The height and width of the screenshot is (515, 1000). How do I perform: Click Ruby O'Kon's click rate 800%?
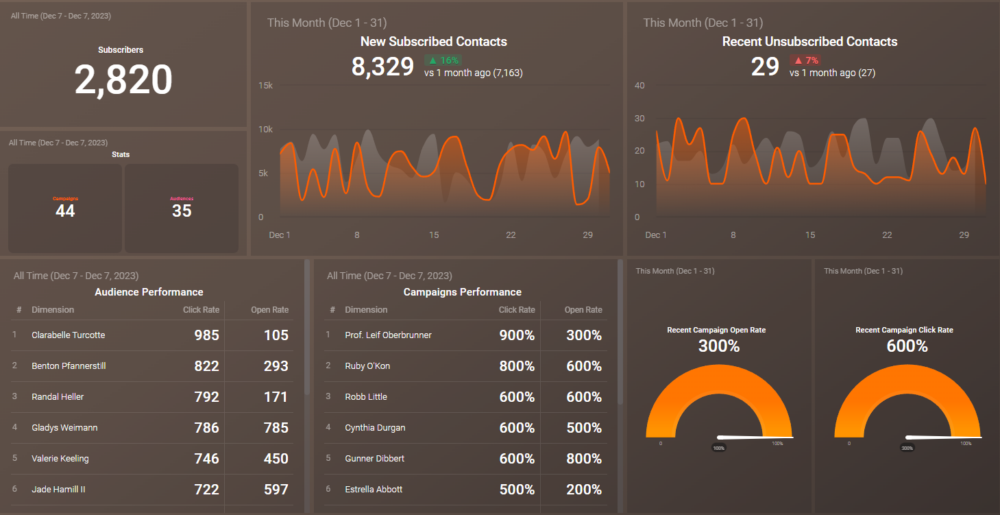click(517, 366)
